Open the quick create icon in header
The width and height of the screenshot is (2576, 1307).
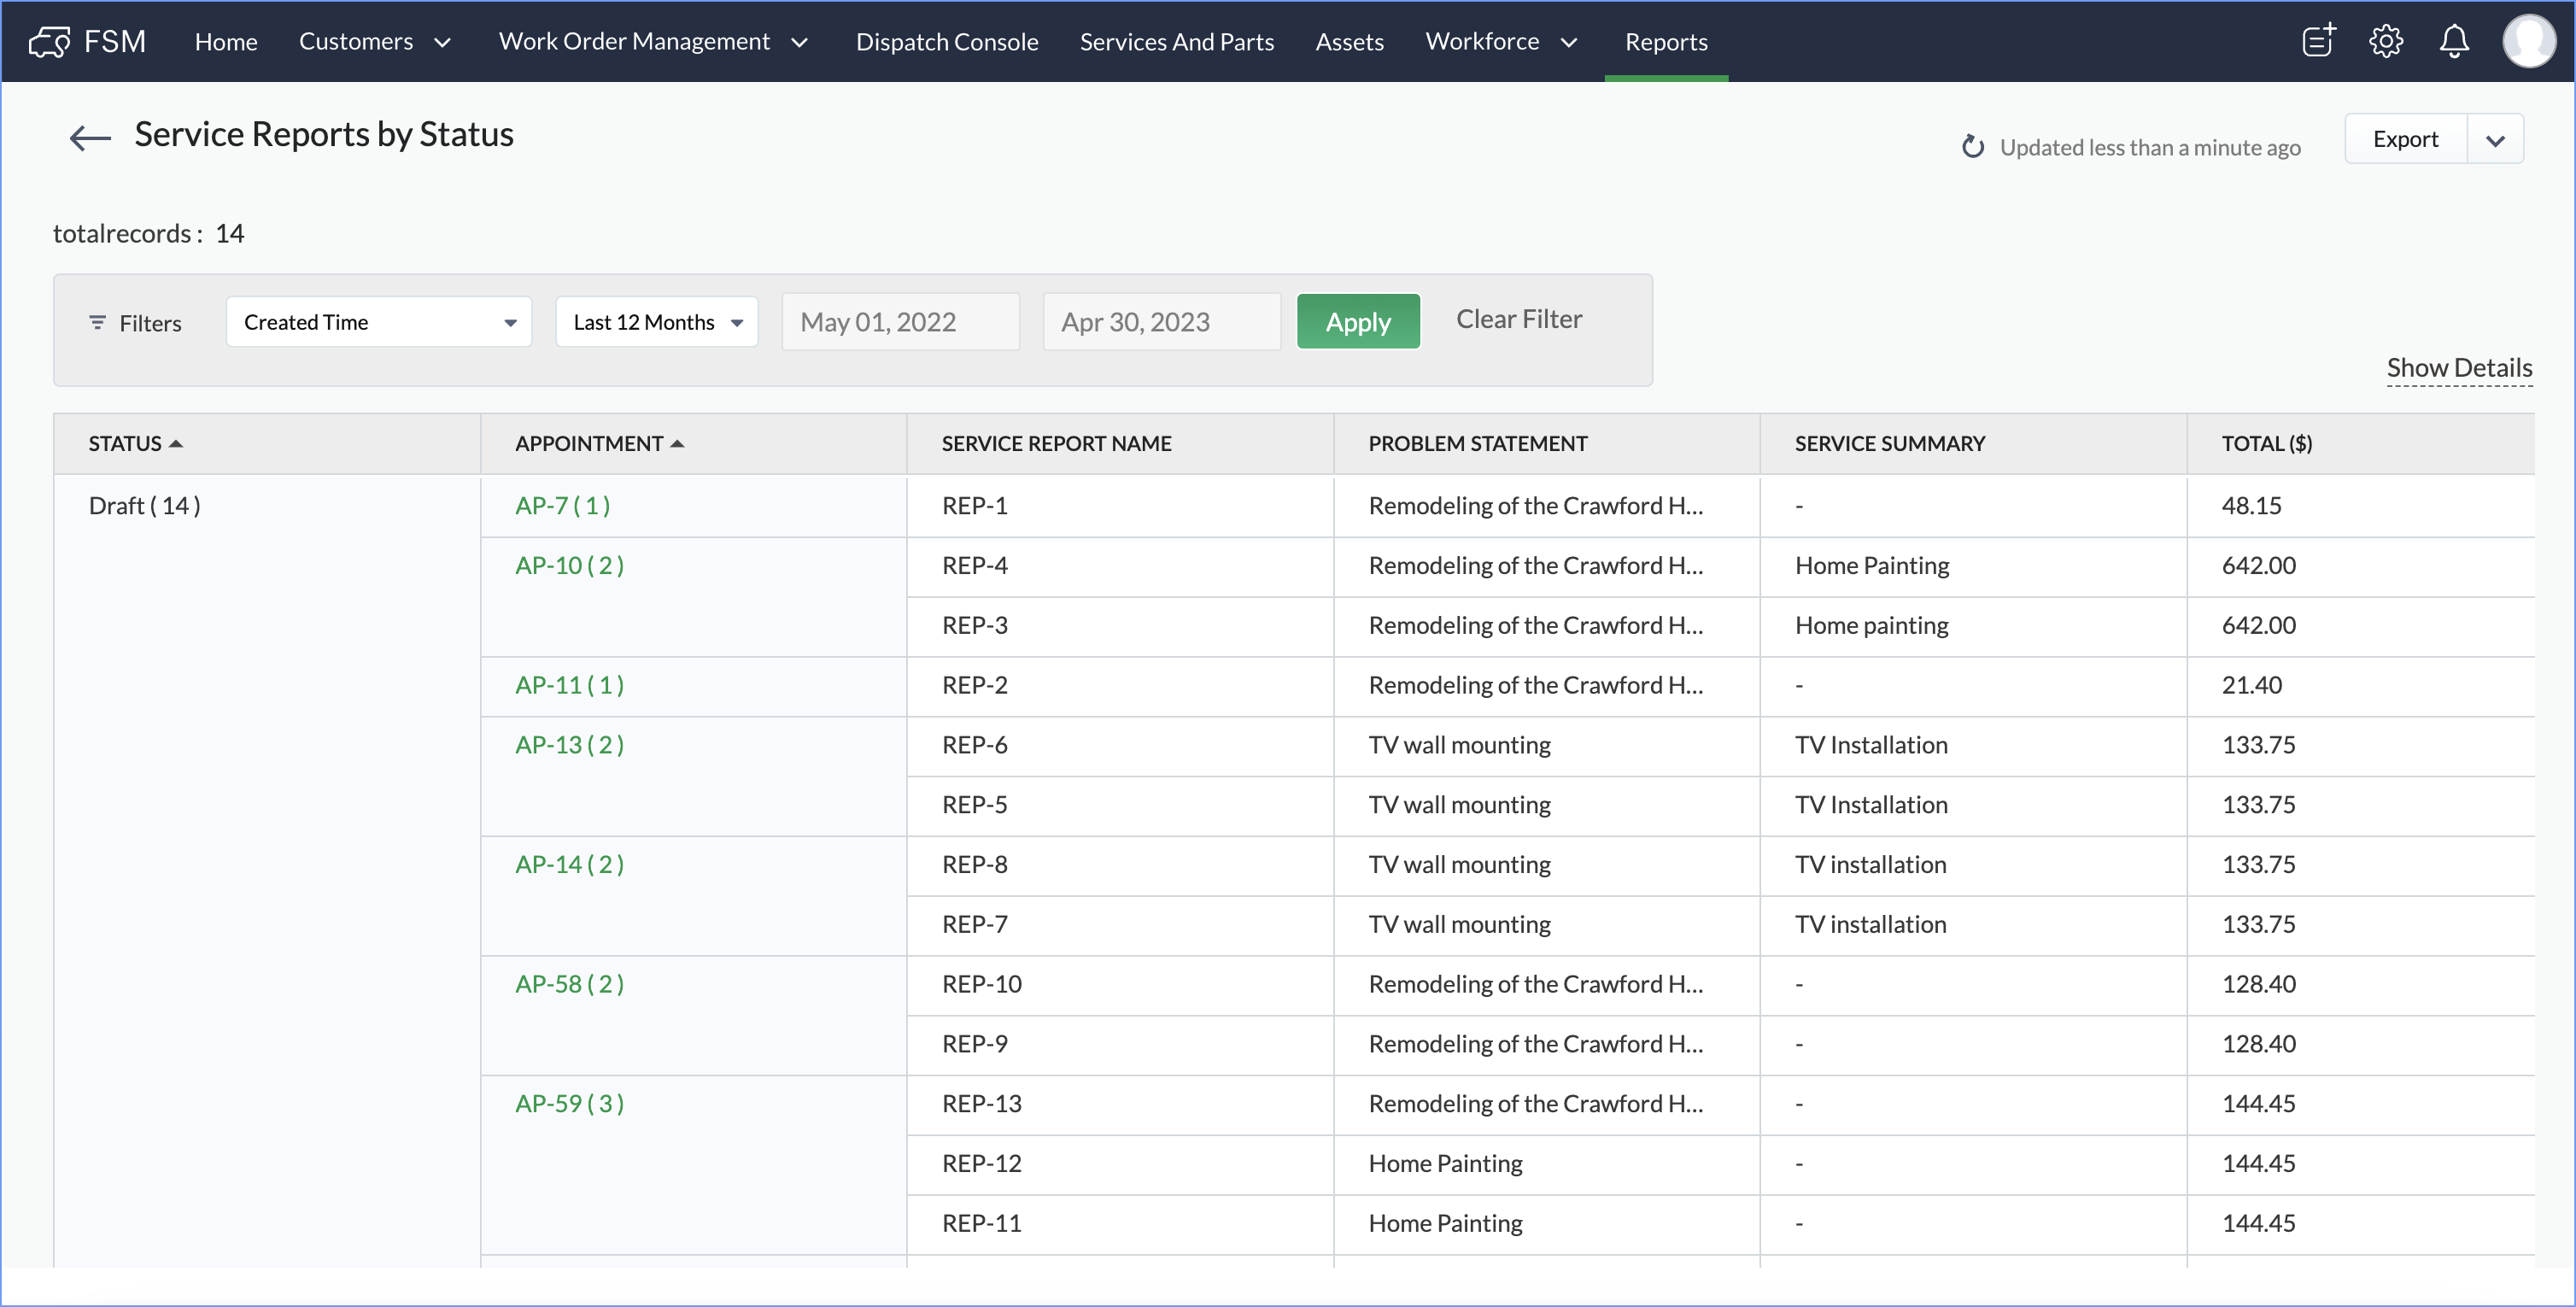[x=2318, y=41]
